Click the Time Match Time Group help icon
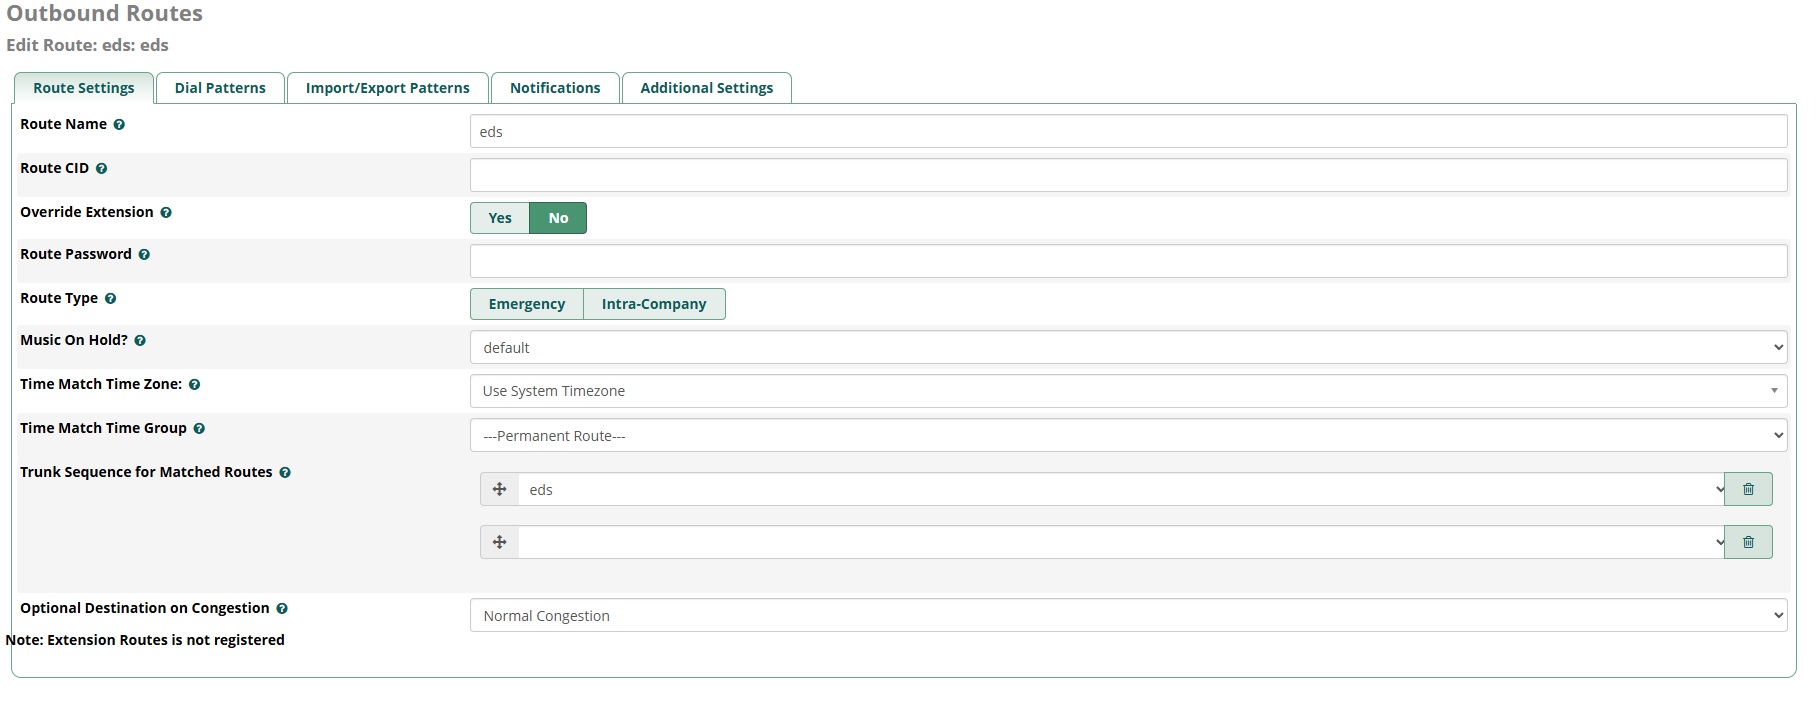The height and width of the screenshot is (704, 1816). 199,429
